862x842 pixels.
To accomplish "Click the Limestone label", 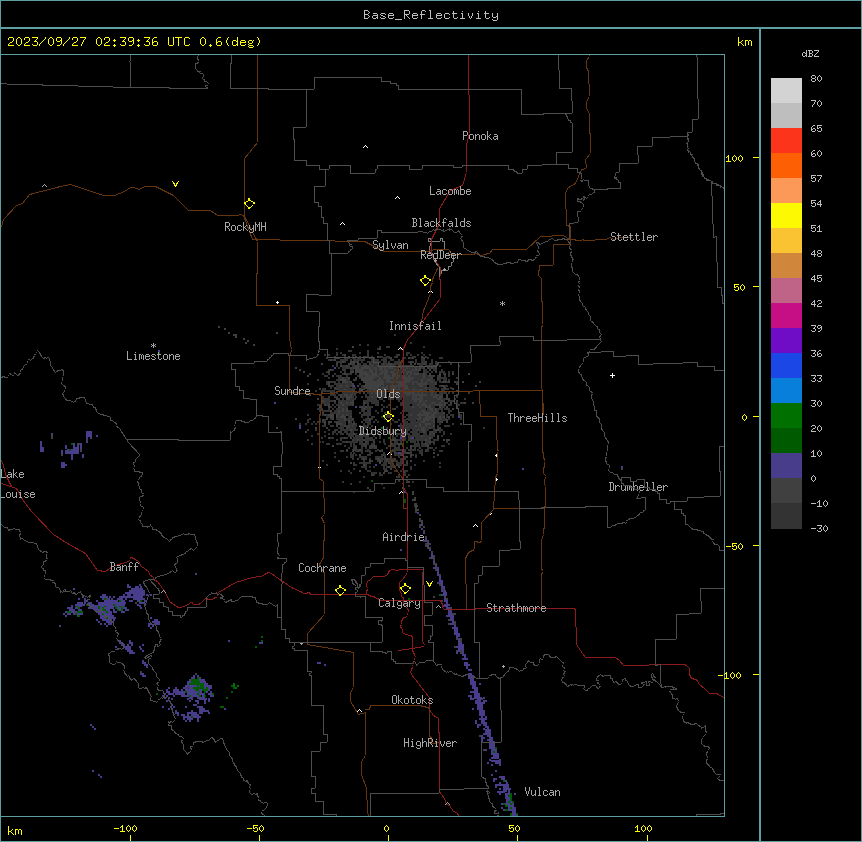I will point(153,356).
